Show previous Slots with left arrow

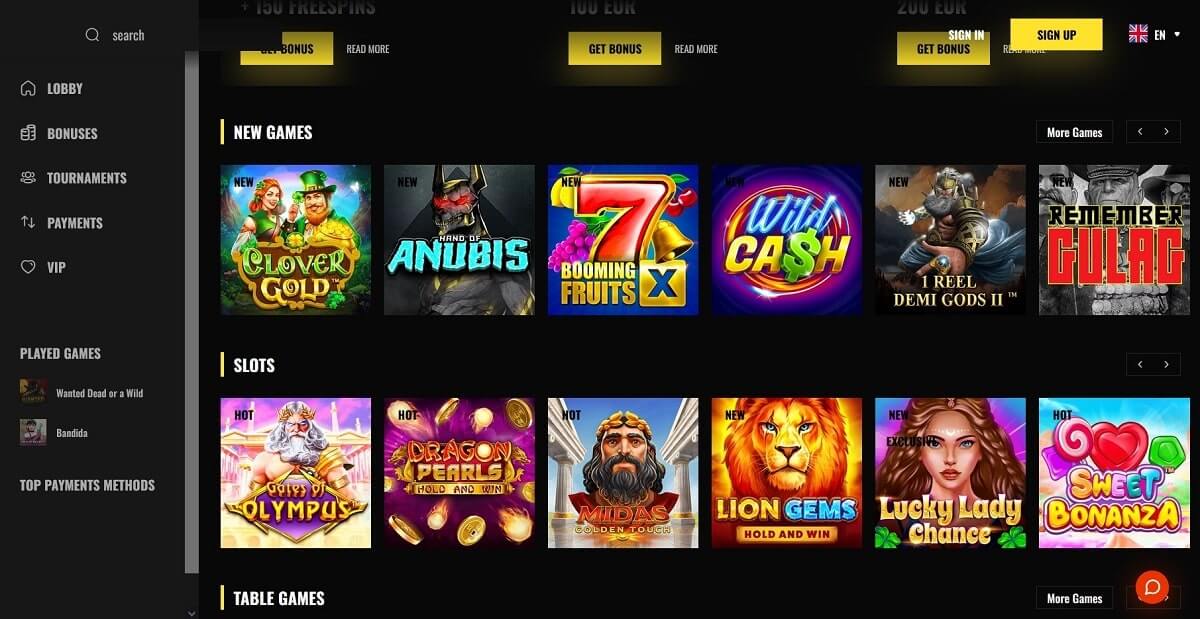point(1140,365)
